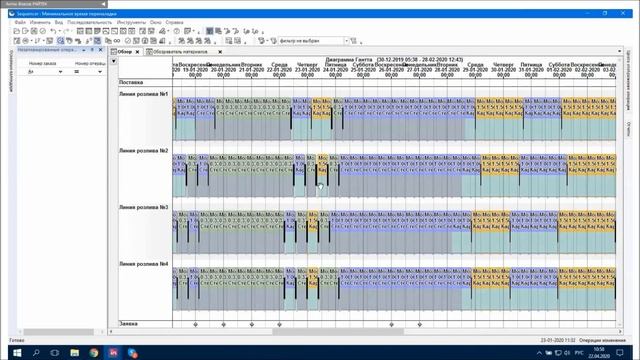
Task: Click the left panel's horizontal scrollbar
Action: pyautogui.click(x=59, y=332)
